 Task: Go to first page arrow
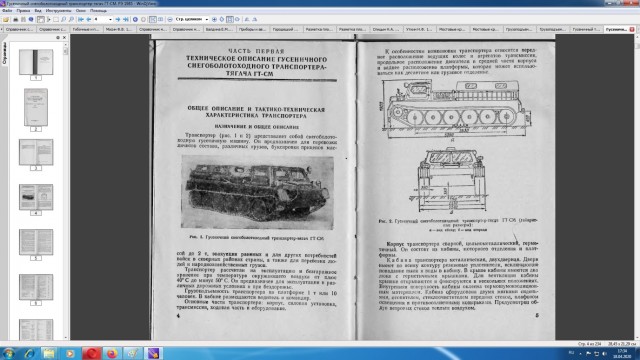(81, 19)
